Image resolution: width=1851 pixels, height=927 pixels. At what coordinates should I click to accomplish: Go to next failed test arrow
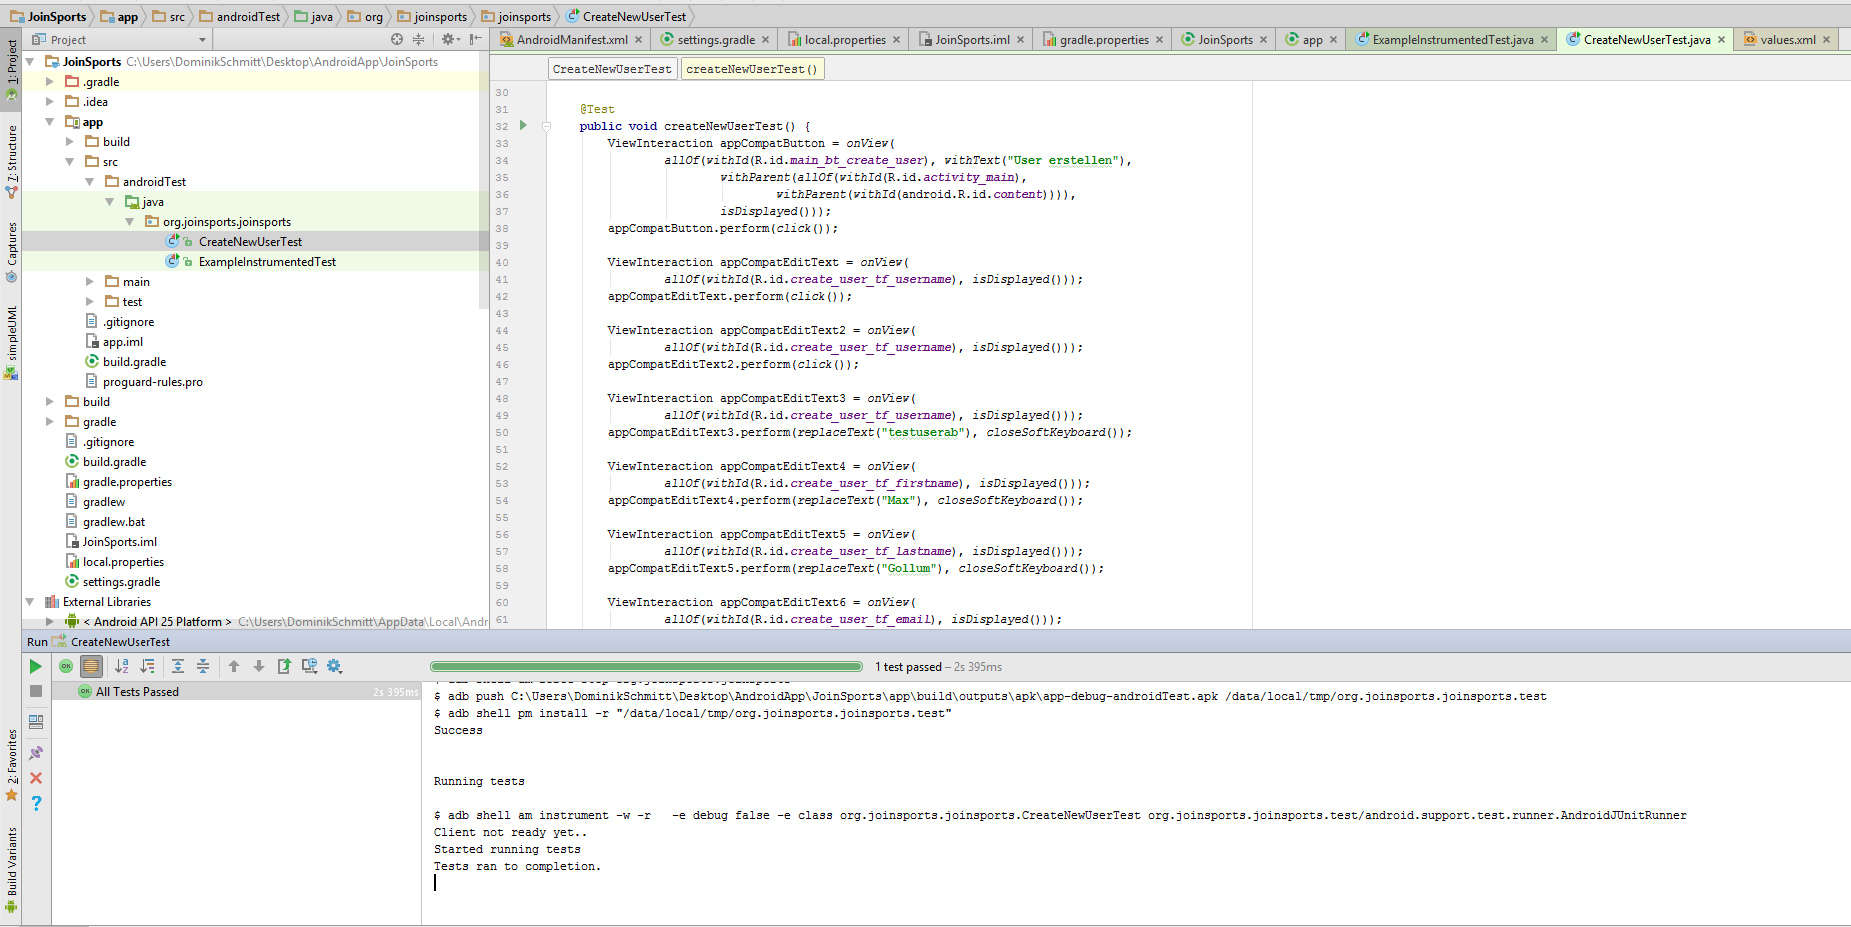point(259,666)
